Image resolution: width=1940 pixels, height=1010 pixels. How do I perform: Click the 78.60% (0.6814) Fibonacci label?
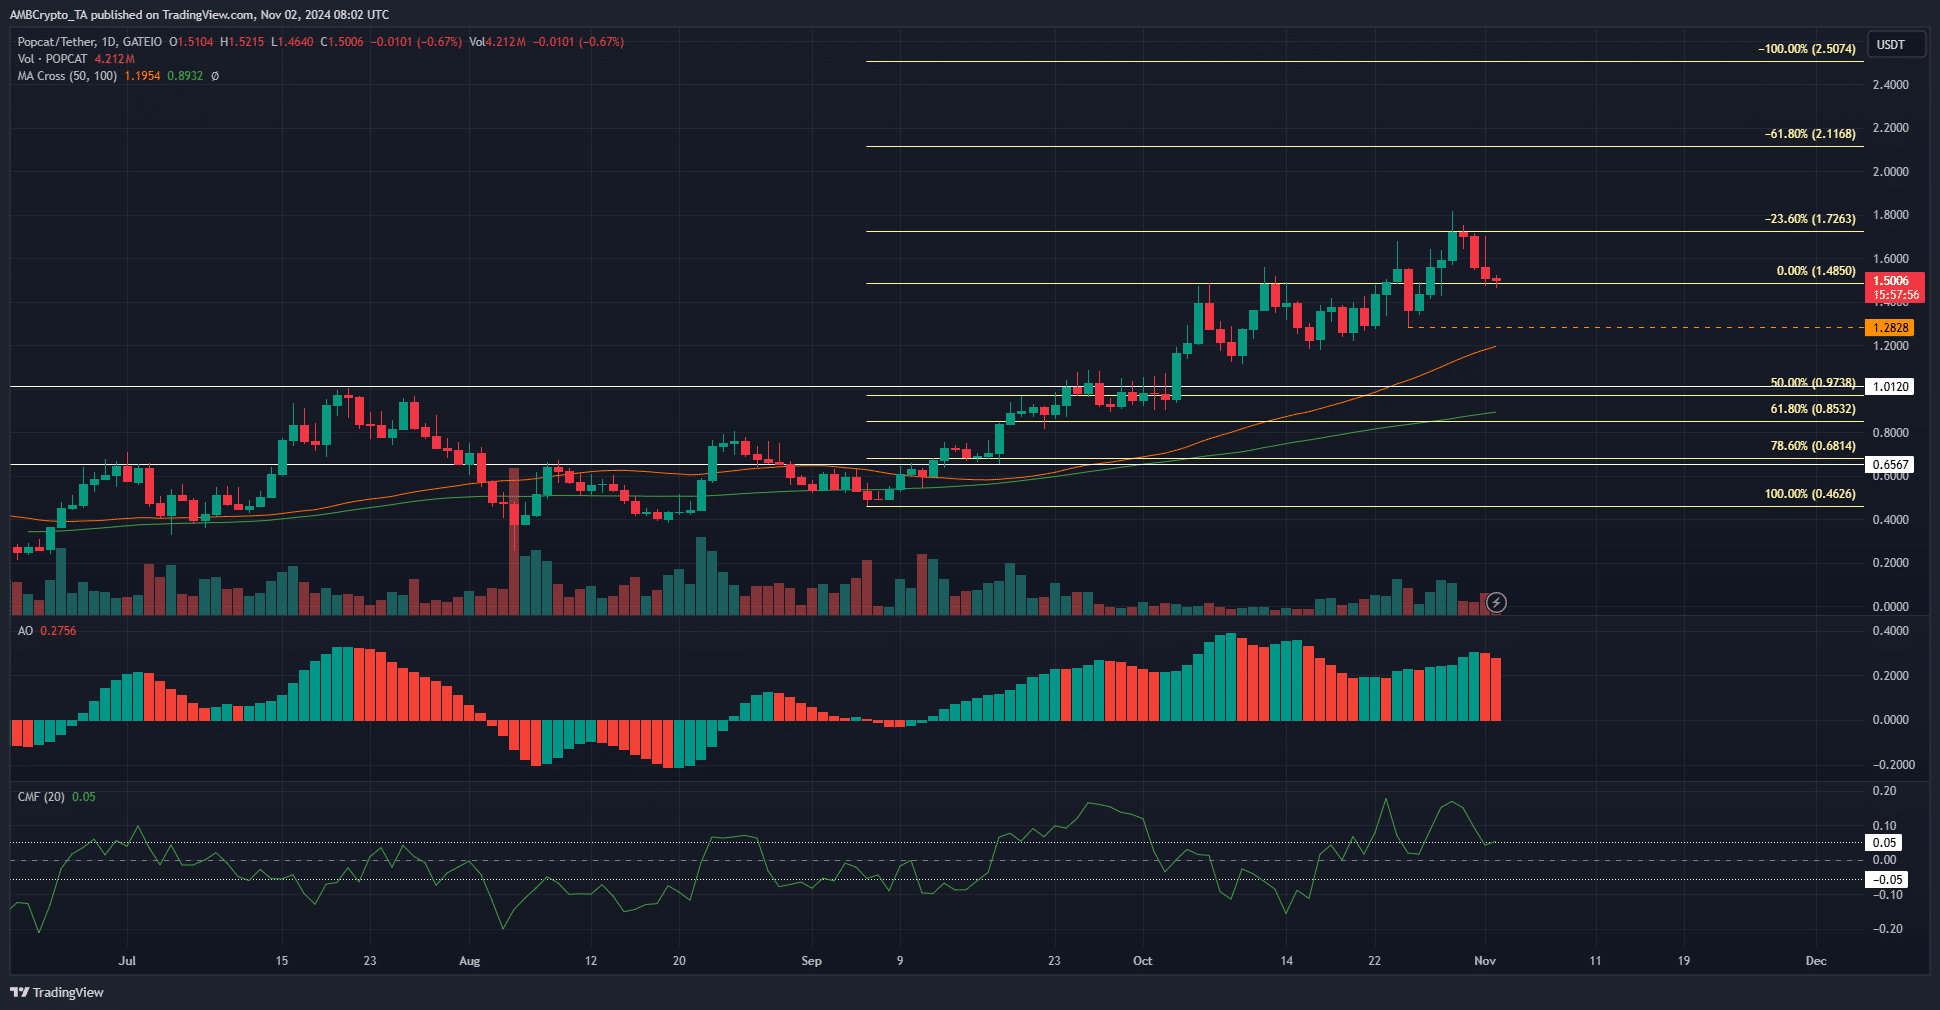pos(1813,445)
